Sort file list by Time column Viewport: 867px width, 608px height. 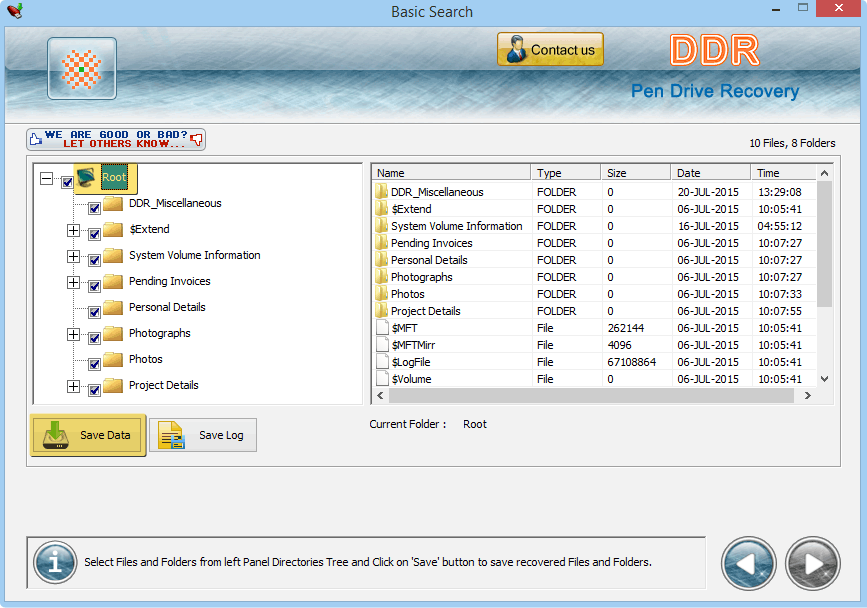pyautogui.click(x=784, y=173)
